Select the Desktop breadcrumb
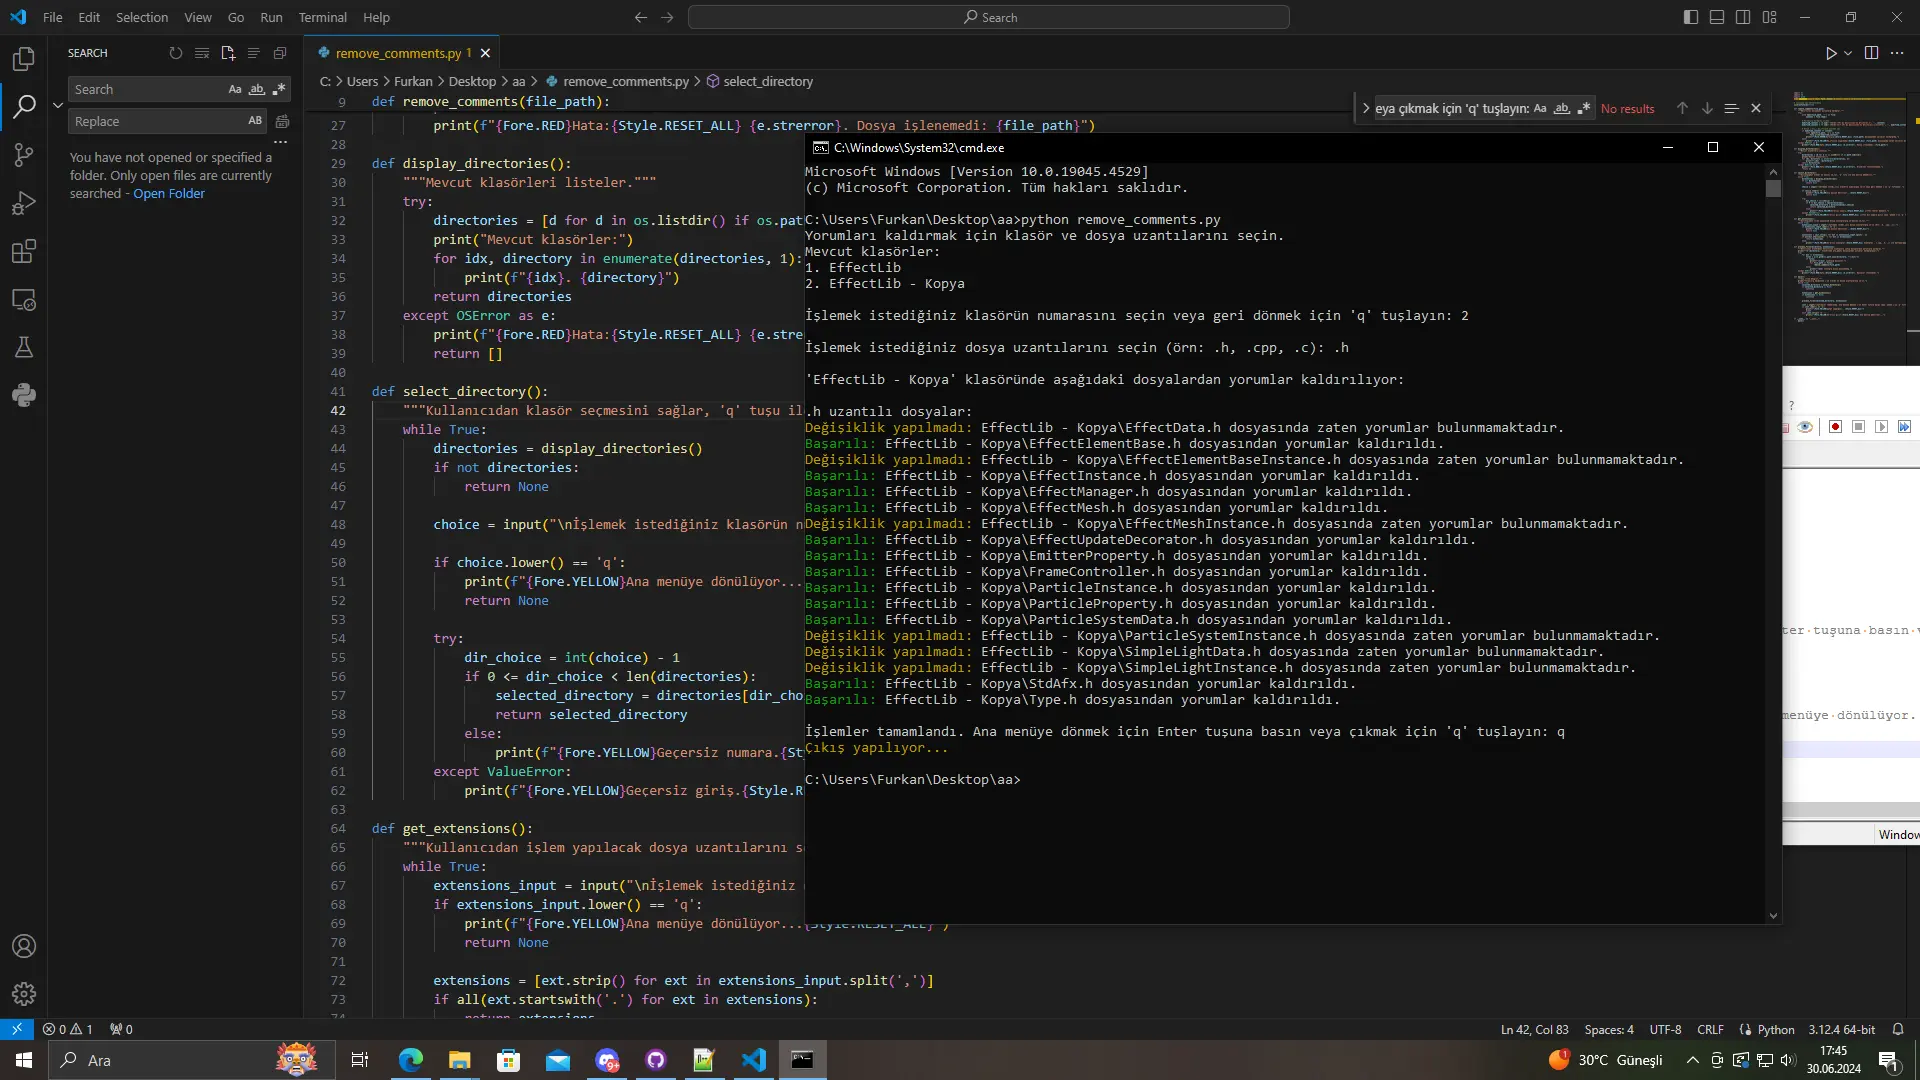The width and height of the screenshot is (1920, 1080). 472,81
